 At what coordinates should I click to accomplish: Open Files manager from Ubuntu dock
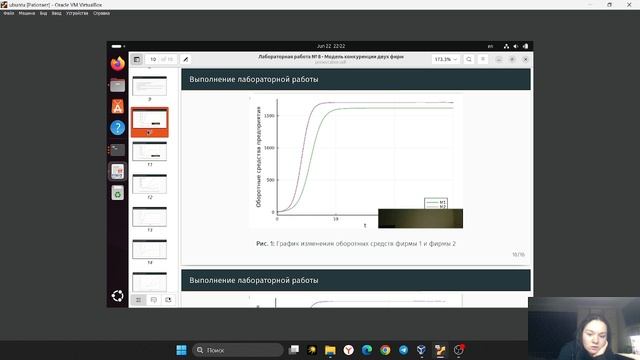[118, 85]
